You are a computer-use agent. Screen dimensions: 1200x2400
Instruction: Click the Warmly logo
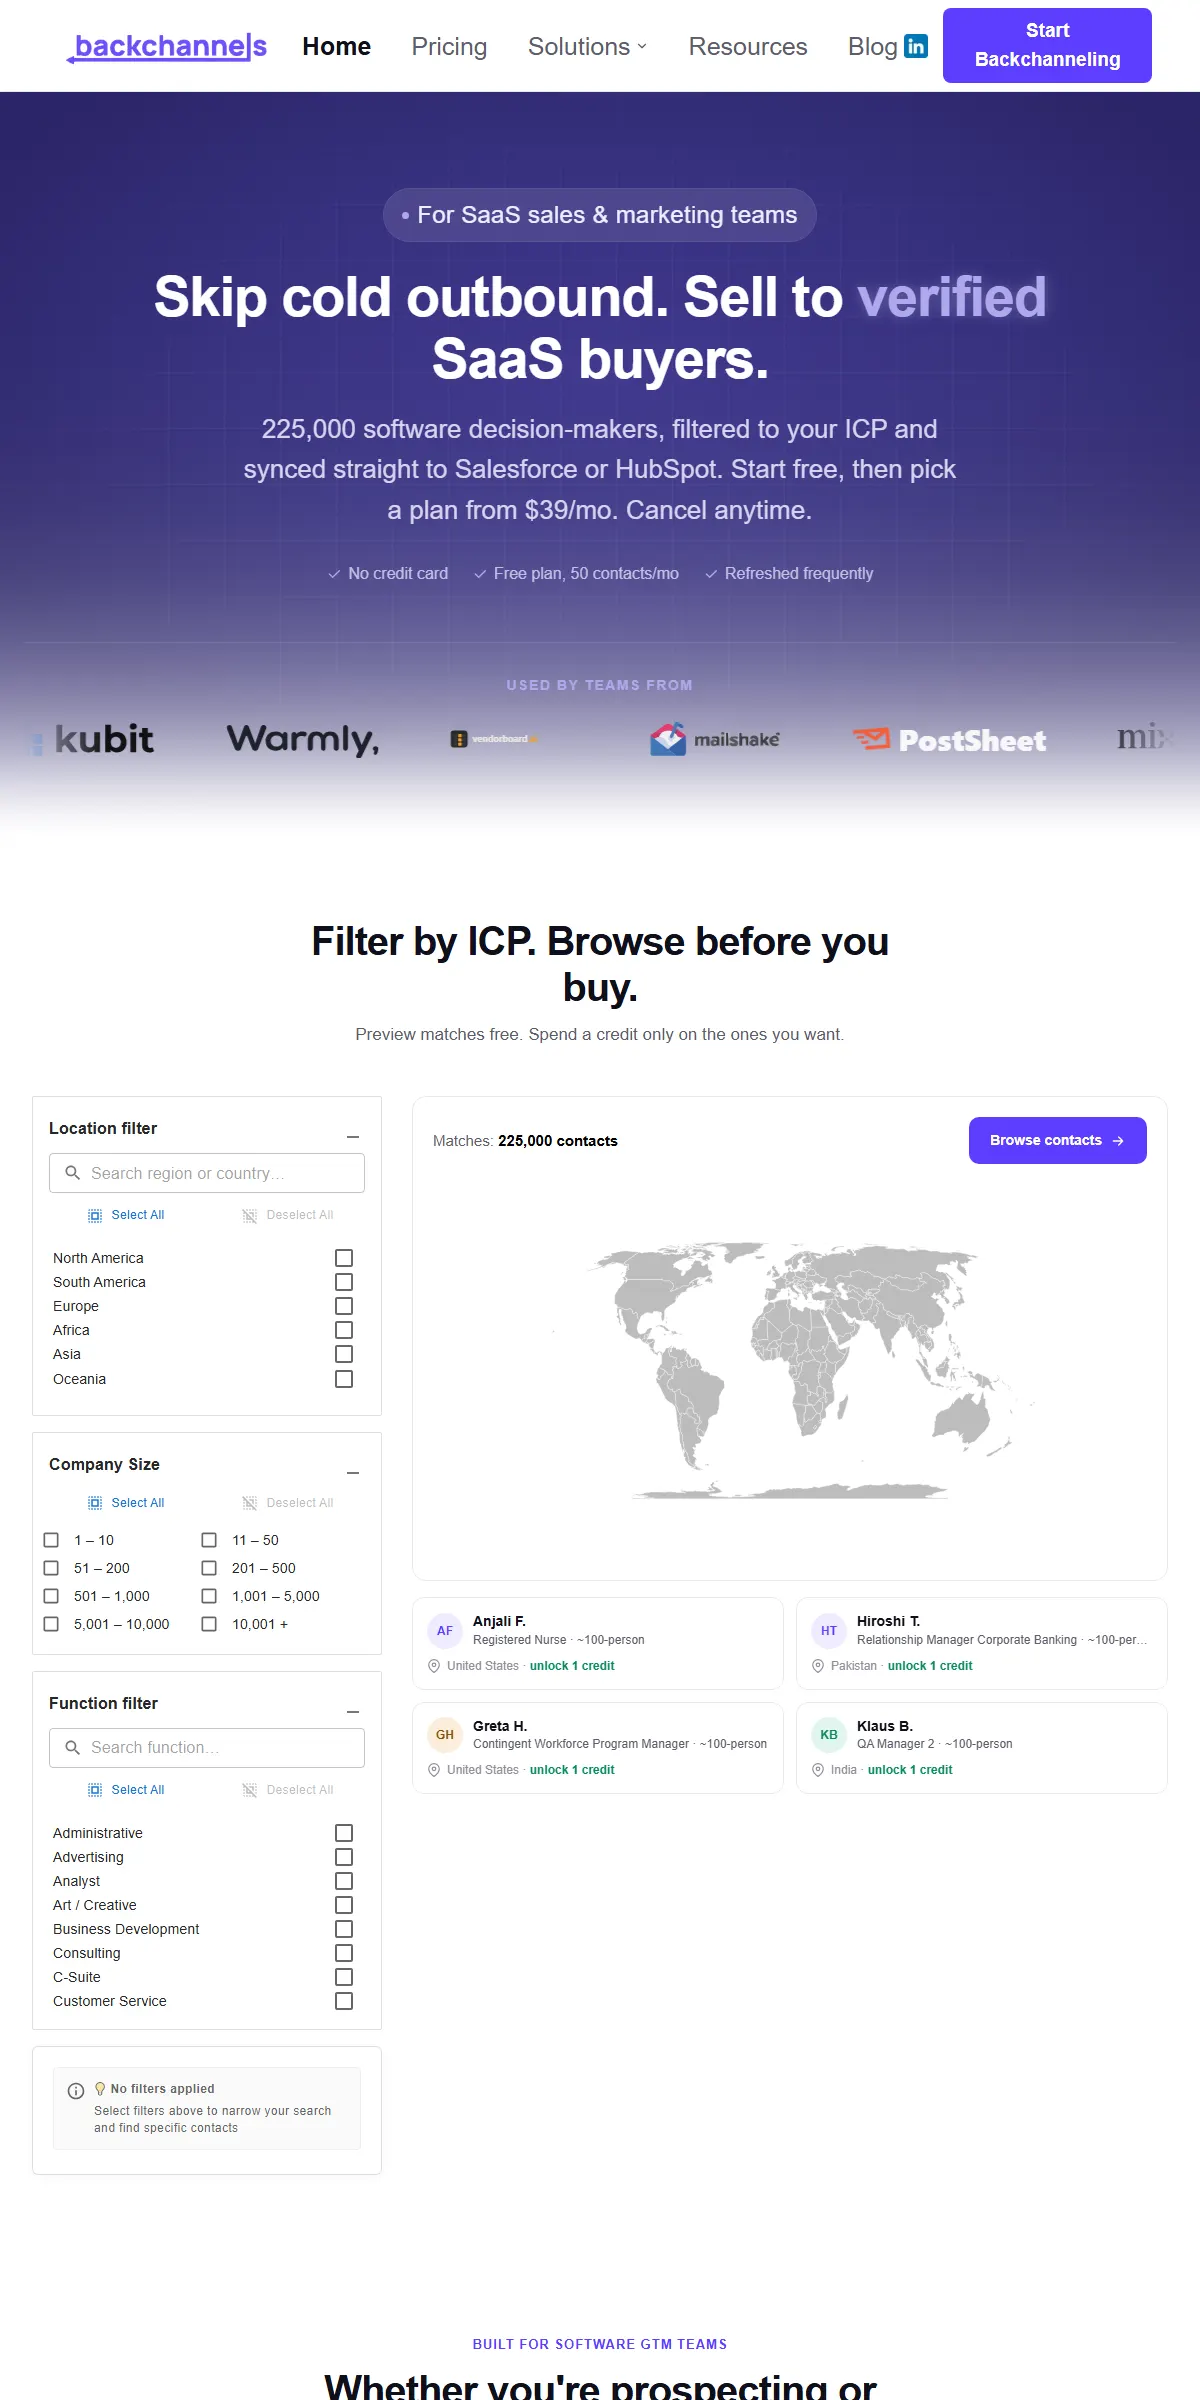(x=303, y=740)
